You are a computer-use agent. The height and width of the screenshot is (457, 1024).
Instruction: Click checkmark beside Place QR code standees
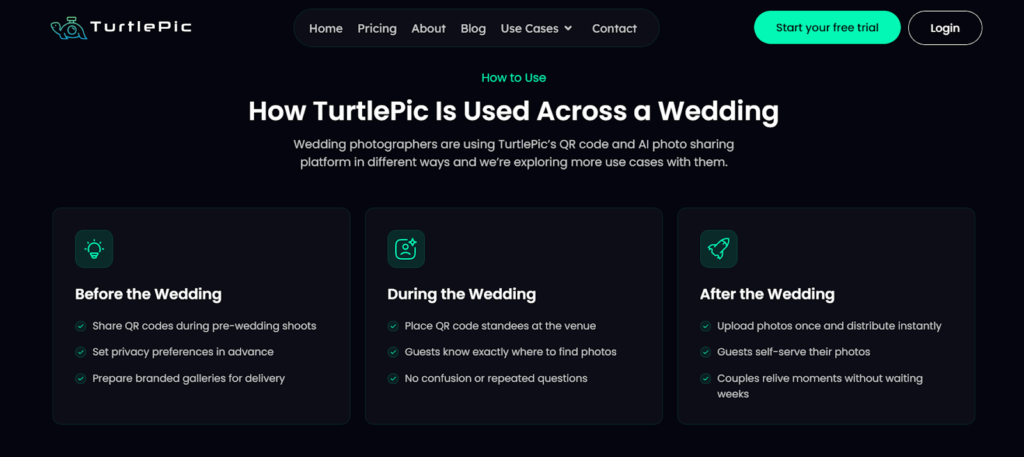(393, 326)
